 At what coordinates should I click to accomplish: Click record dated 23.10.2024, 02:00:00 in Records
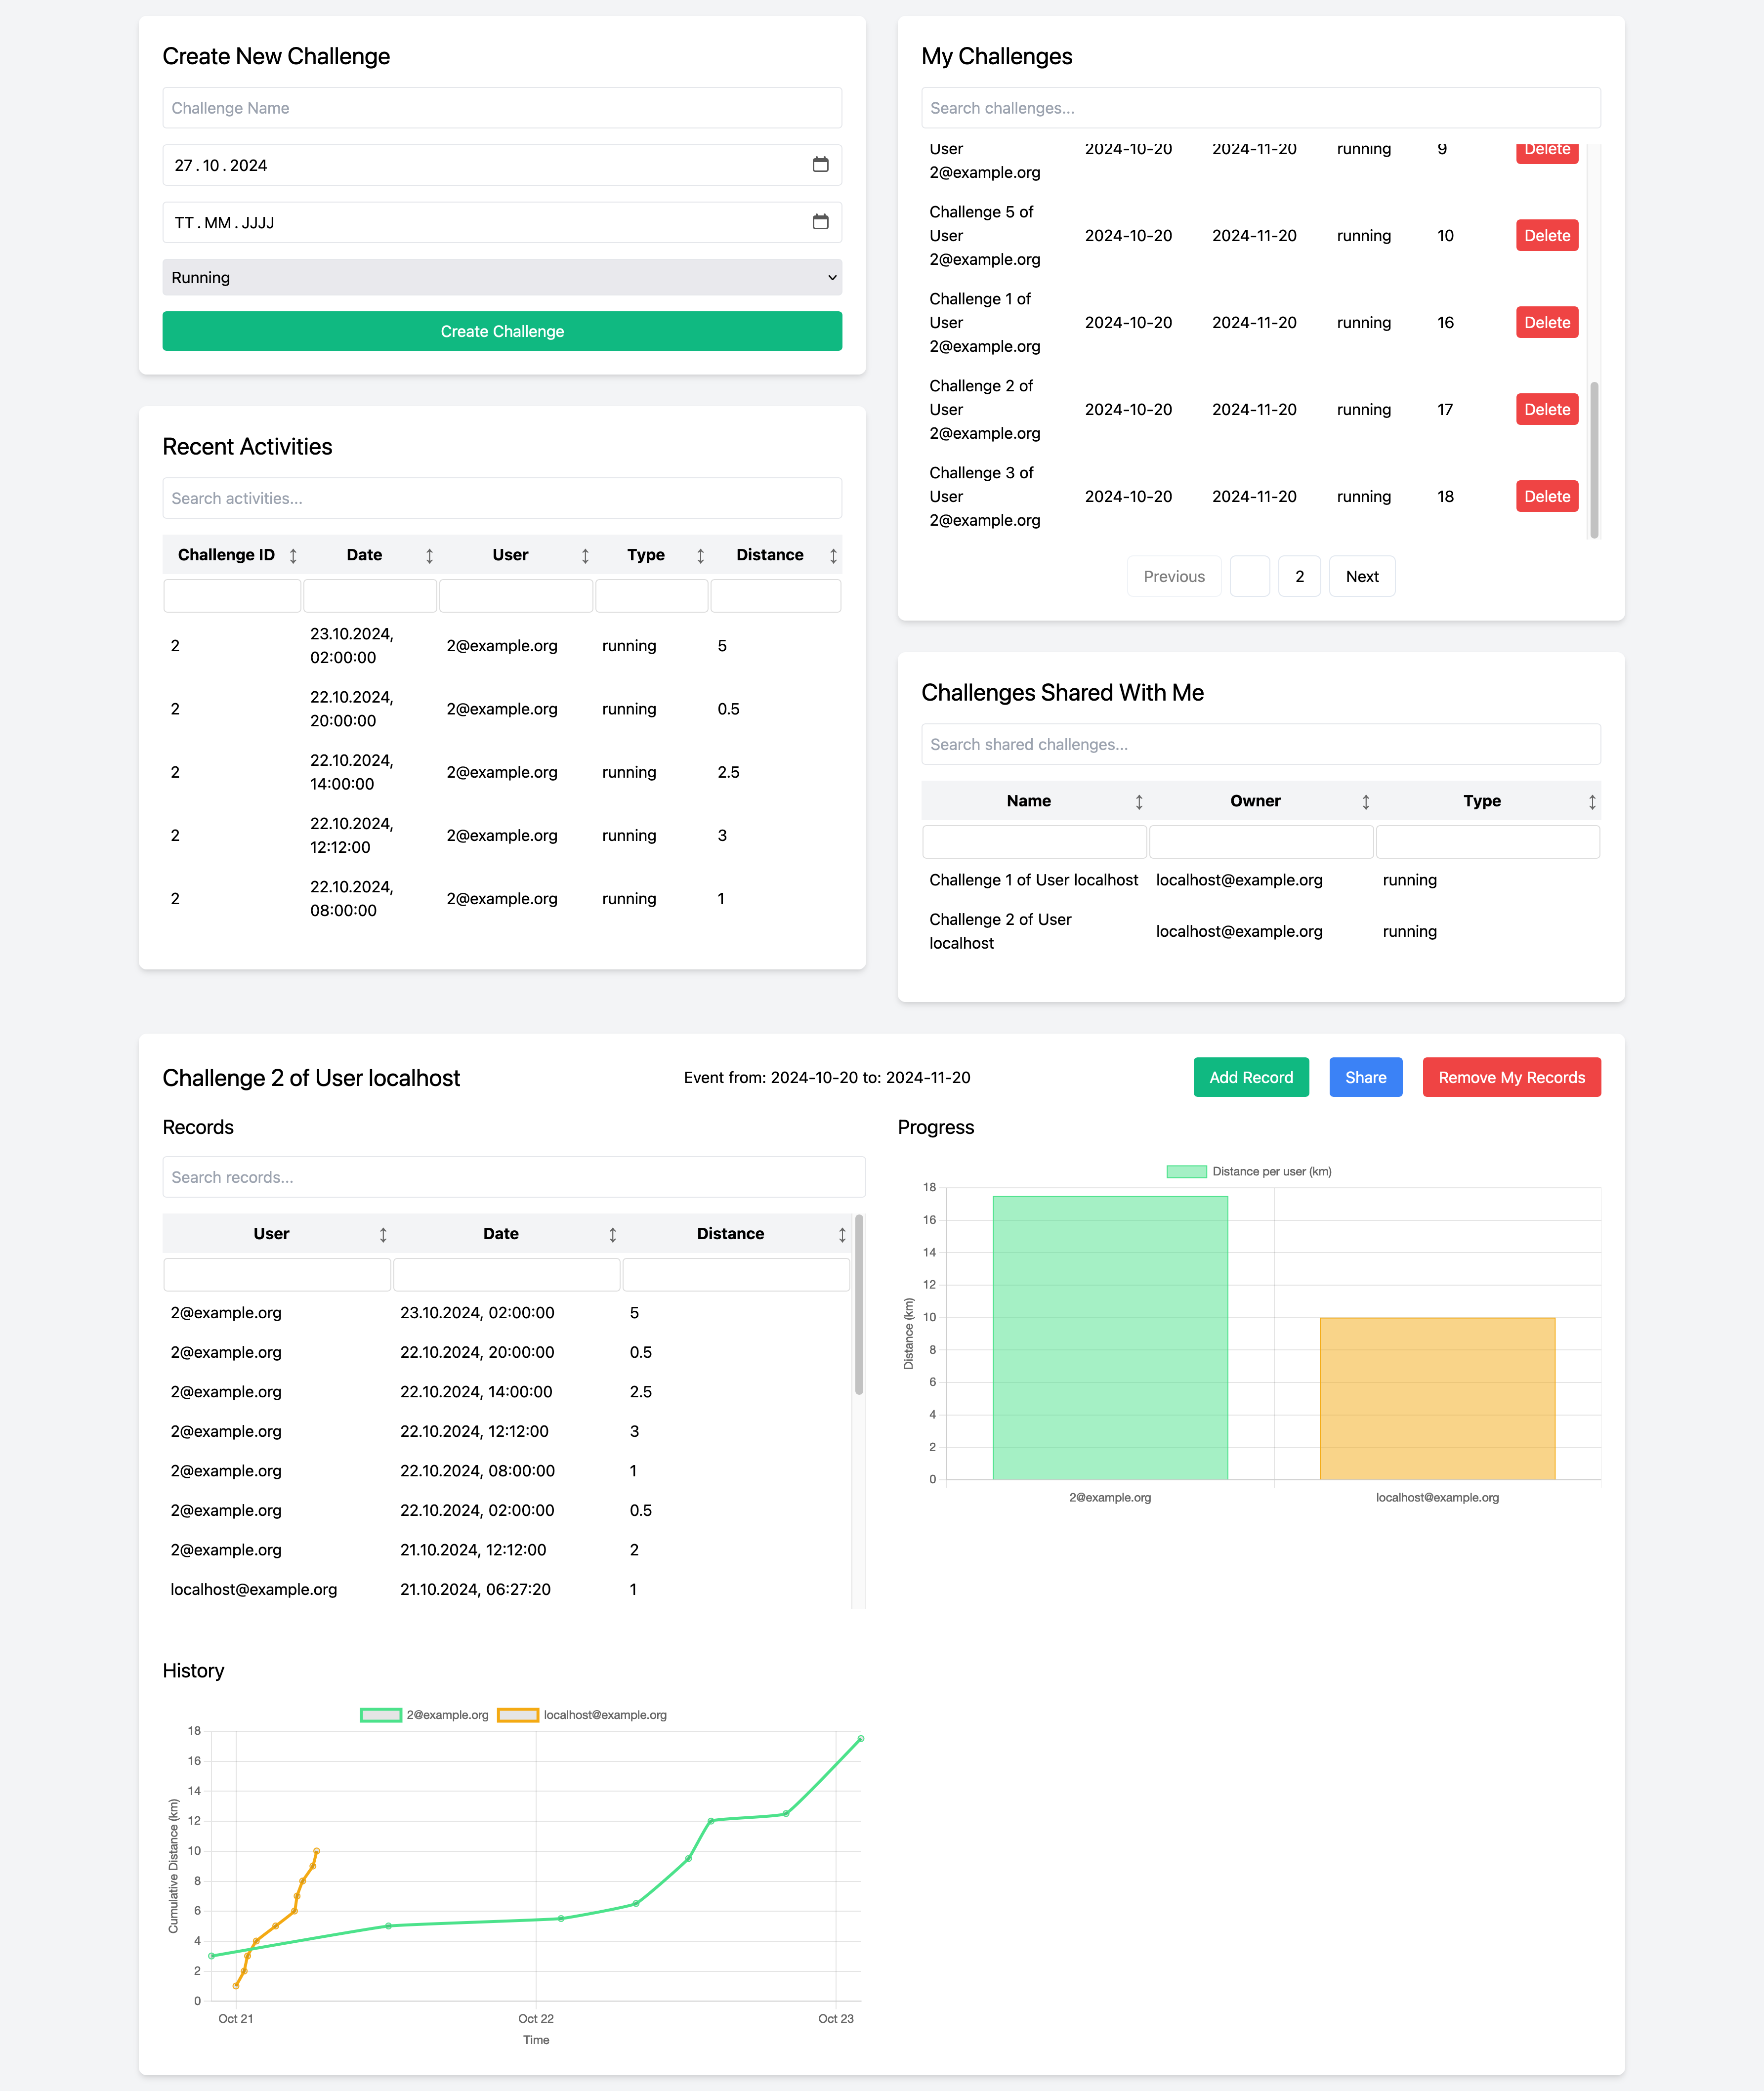tap(507, 1313)
